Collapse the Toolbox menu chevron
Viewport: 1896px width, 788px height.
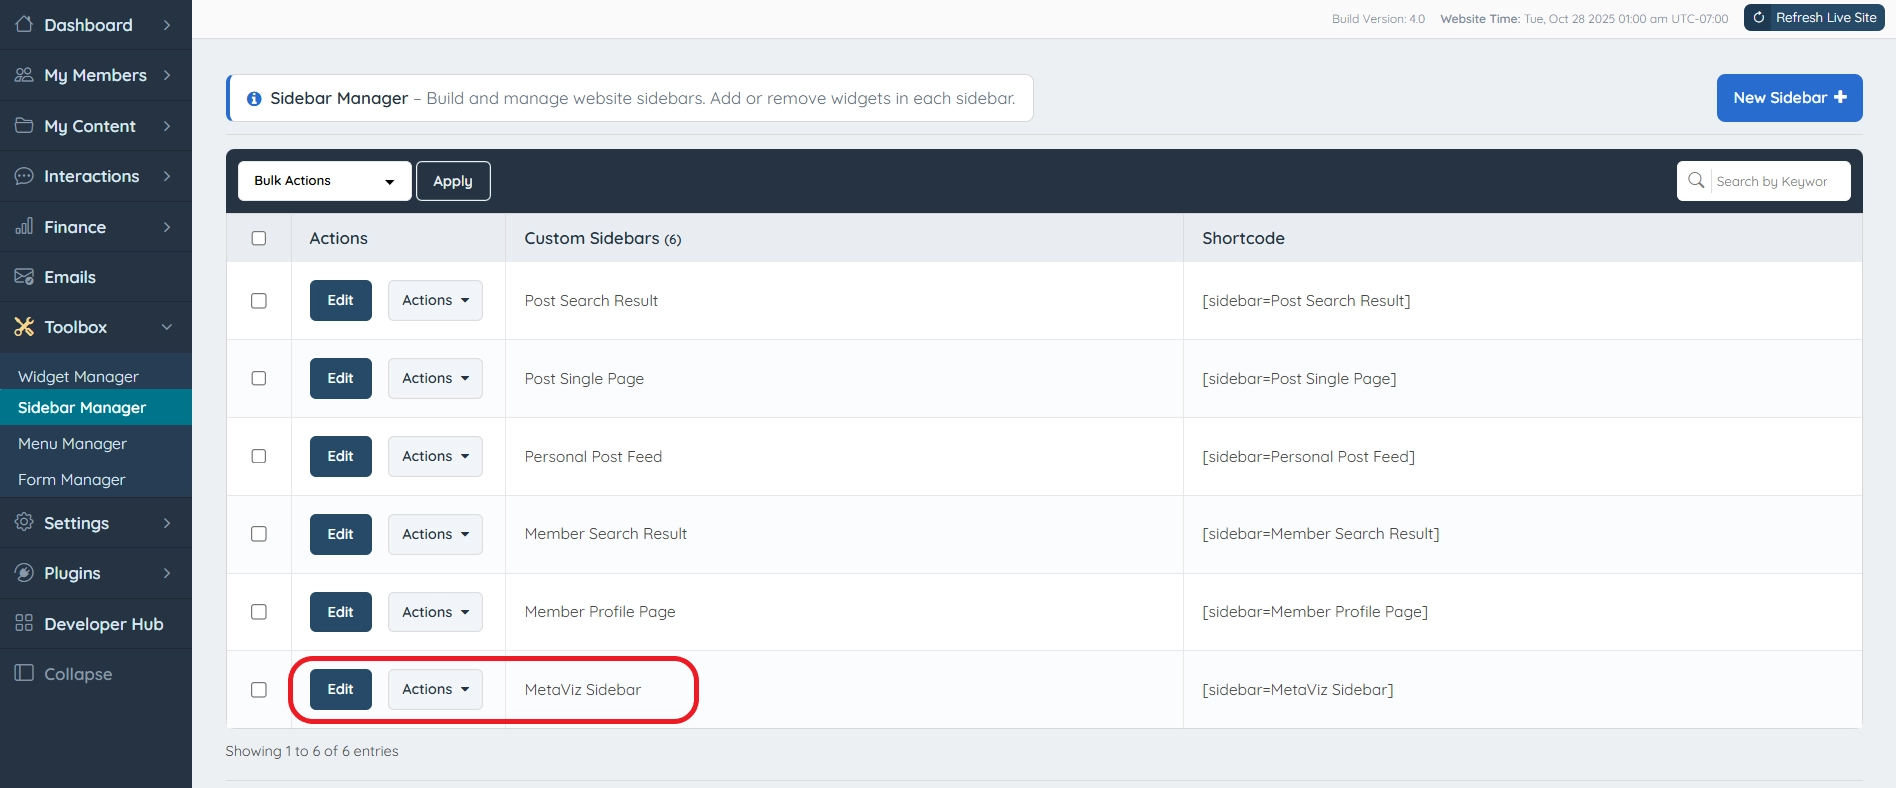pos(167,327)
